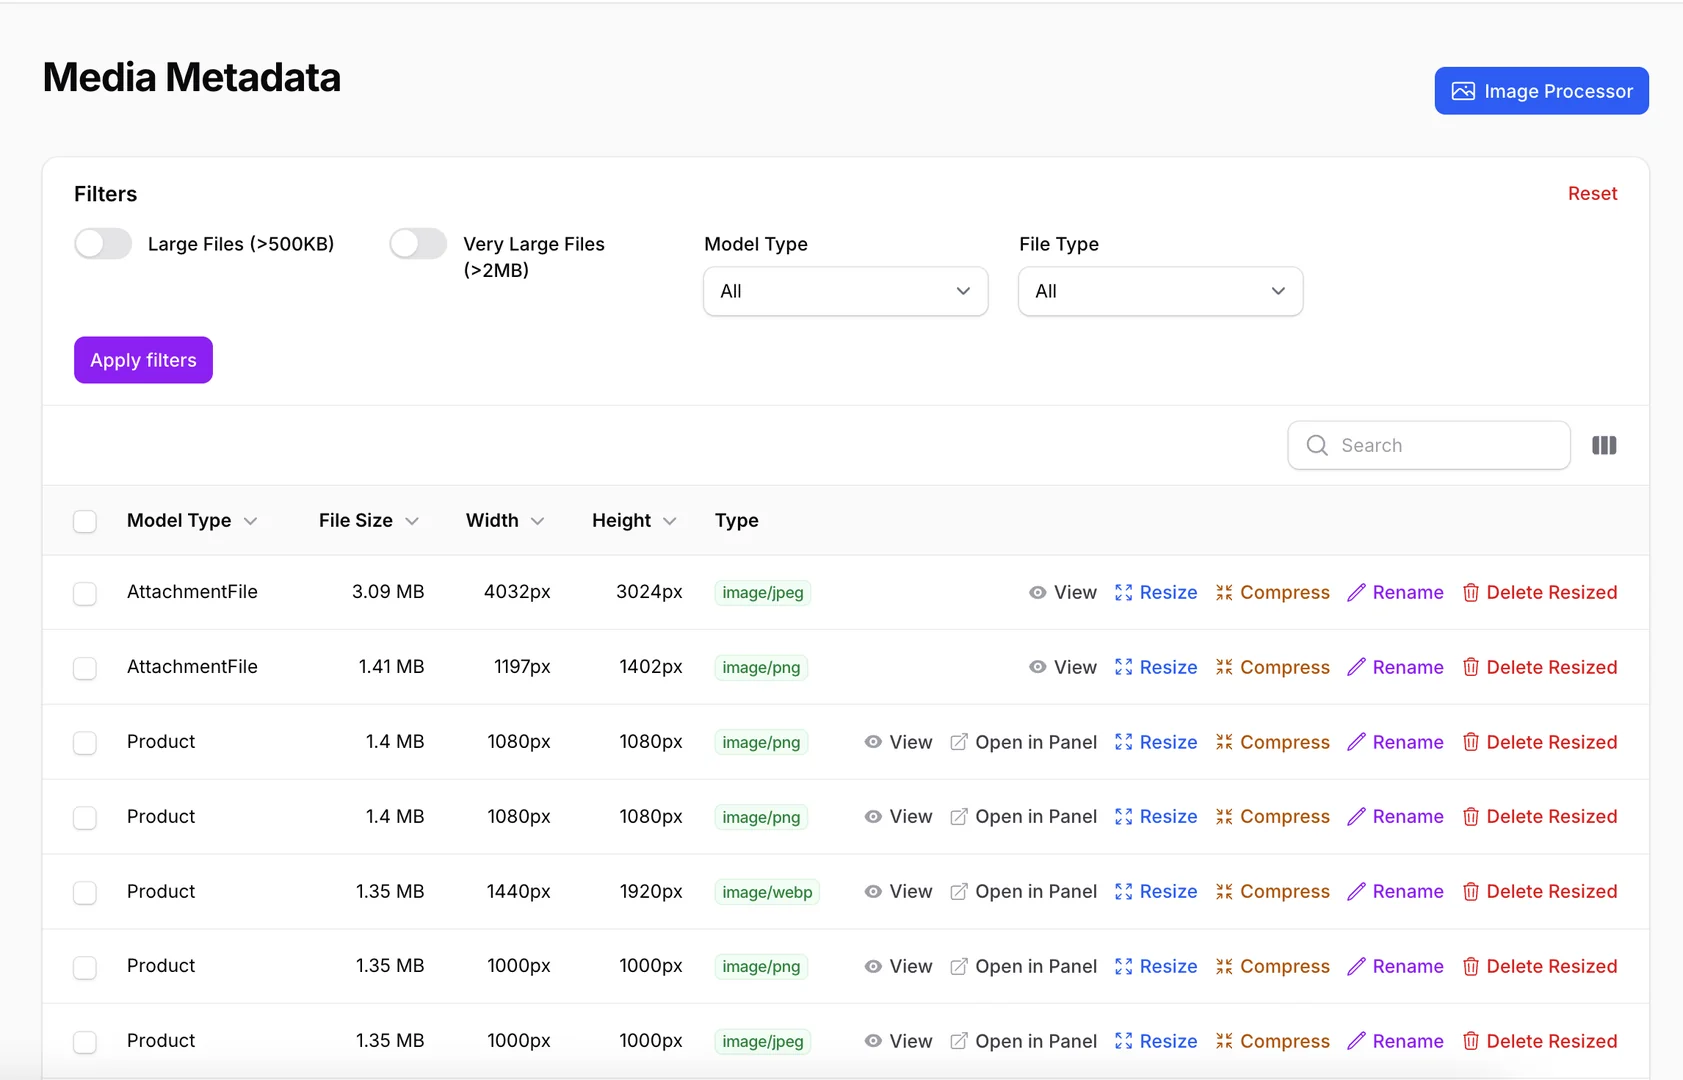Image resolution: width=1683 pixels, height=1080 pixels.
Task: Click the Rename pencil icon on the image/webp row
Action: pyautogui.click(x=1358, y=891)
